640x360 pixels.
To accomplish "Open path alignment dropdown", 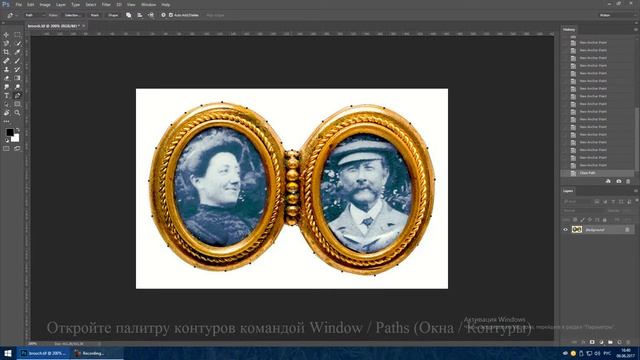I will click(x=140, y=15).
